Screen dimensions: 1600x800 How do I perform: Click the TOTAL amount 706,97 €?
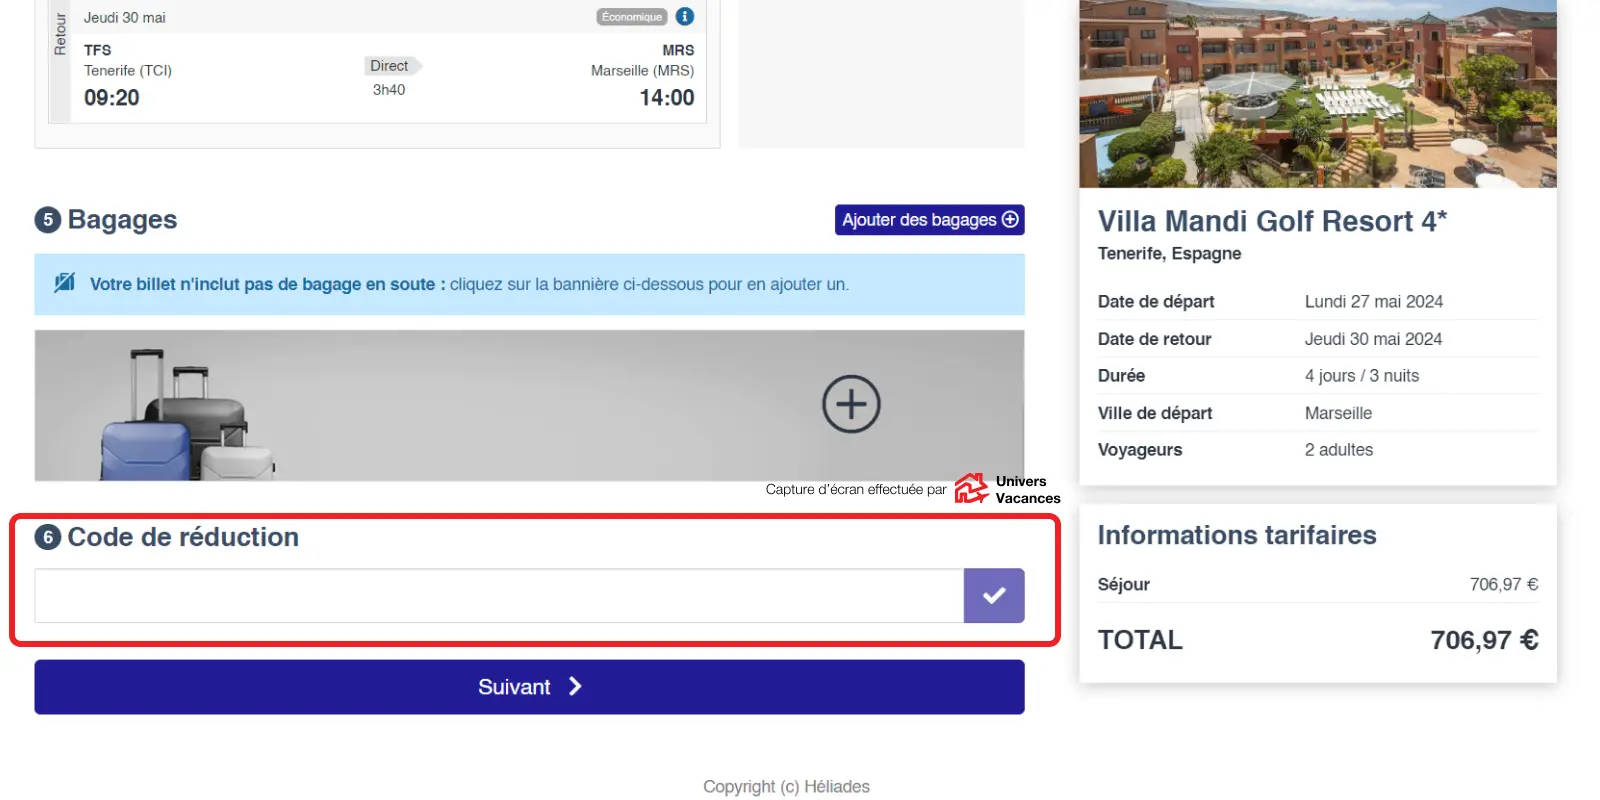click(x=1483, y=640)
